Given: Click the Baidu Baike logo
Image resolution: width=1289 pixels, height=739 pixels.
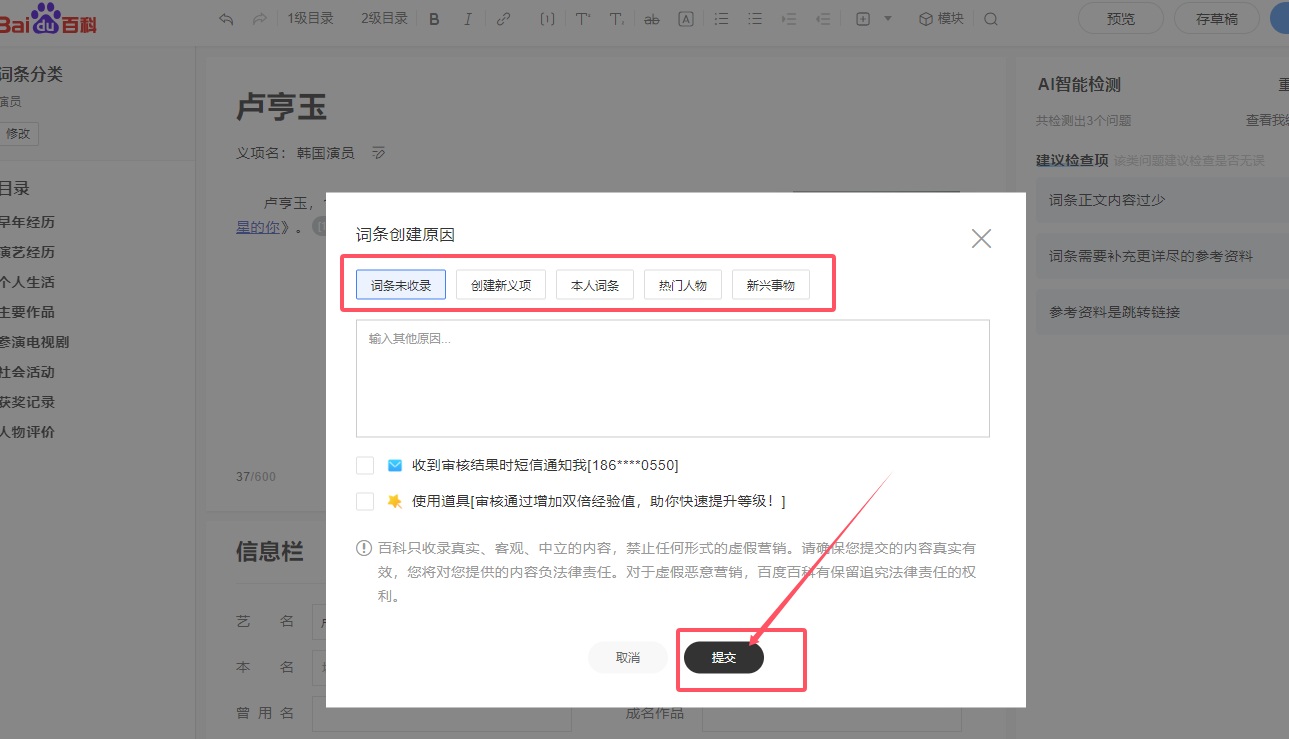Looking at the screenshot, I should point(48,18).
